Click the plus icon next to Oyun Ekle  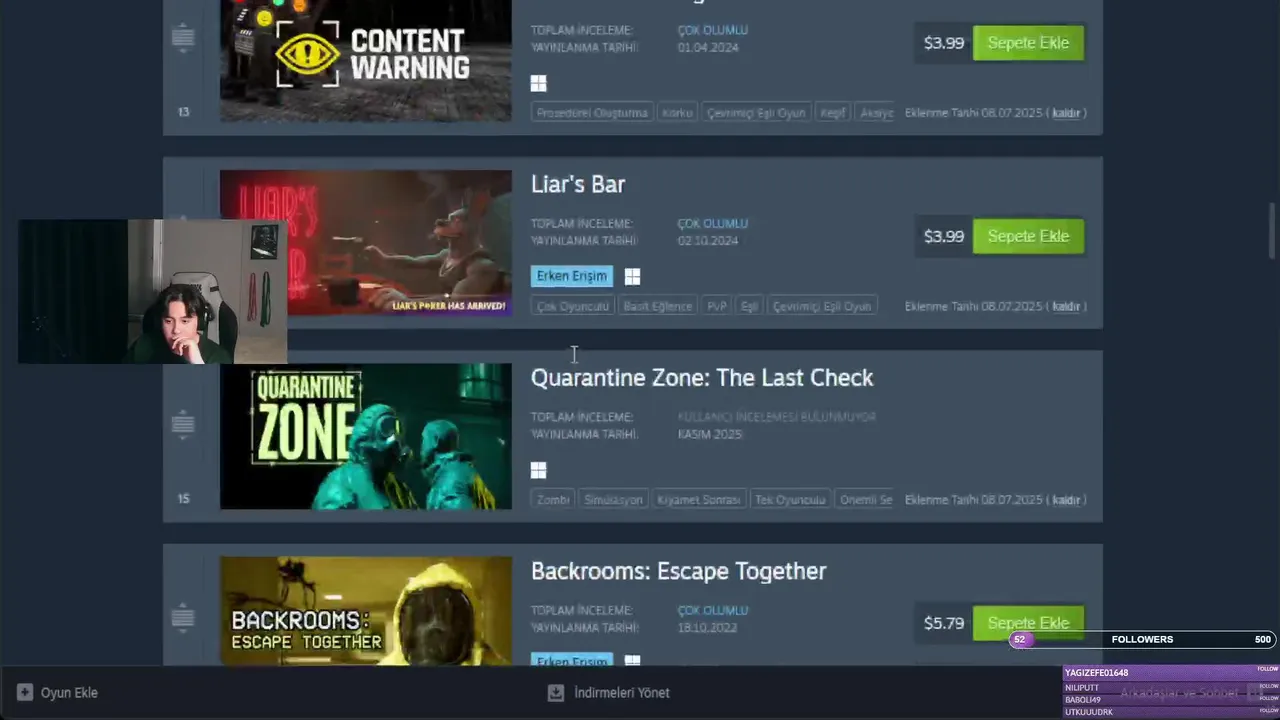click(x=25, y=692)
